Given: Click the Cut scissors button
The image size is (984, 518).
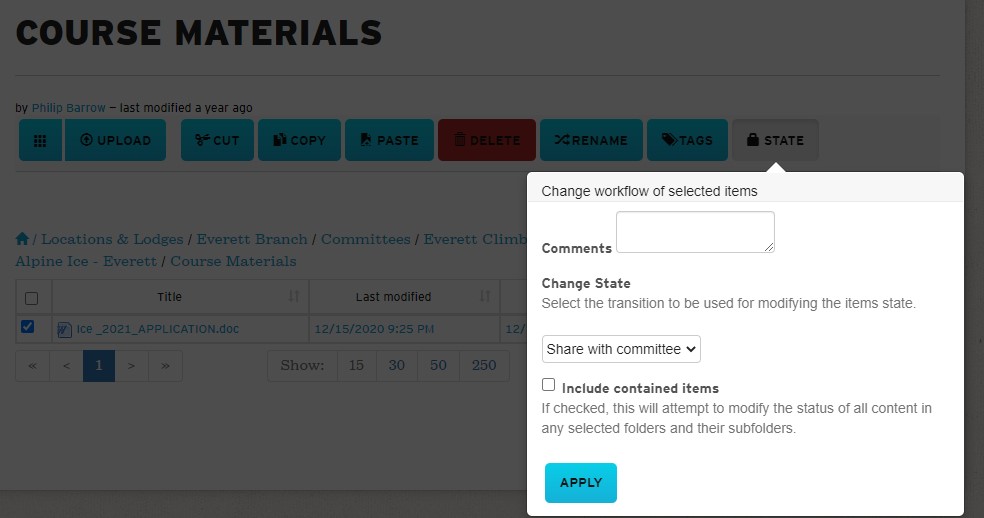Looking at the screenshot, I should pos(217,140).
